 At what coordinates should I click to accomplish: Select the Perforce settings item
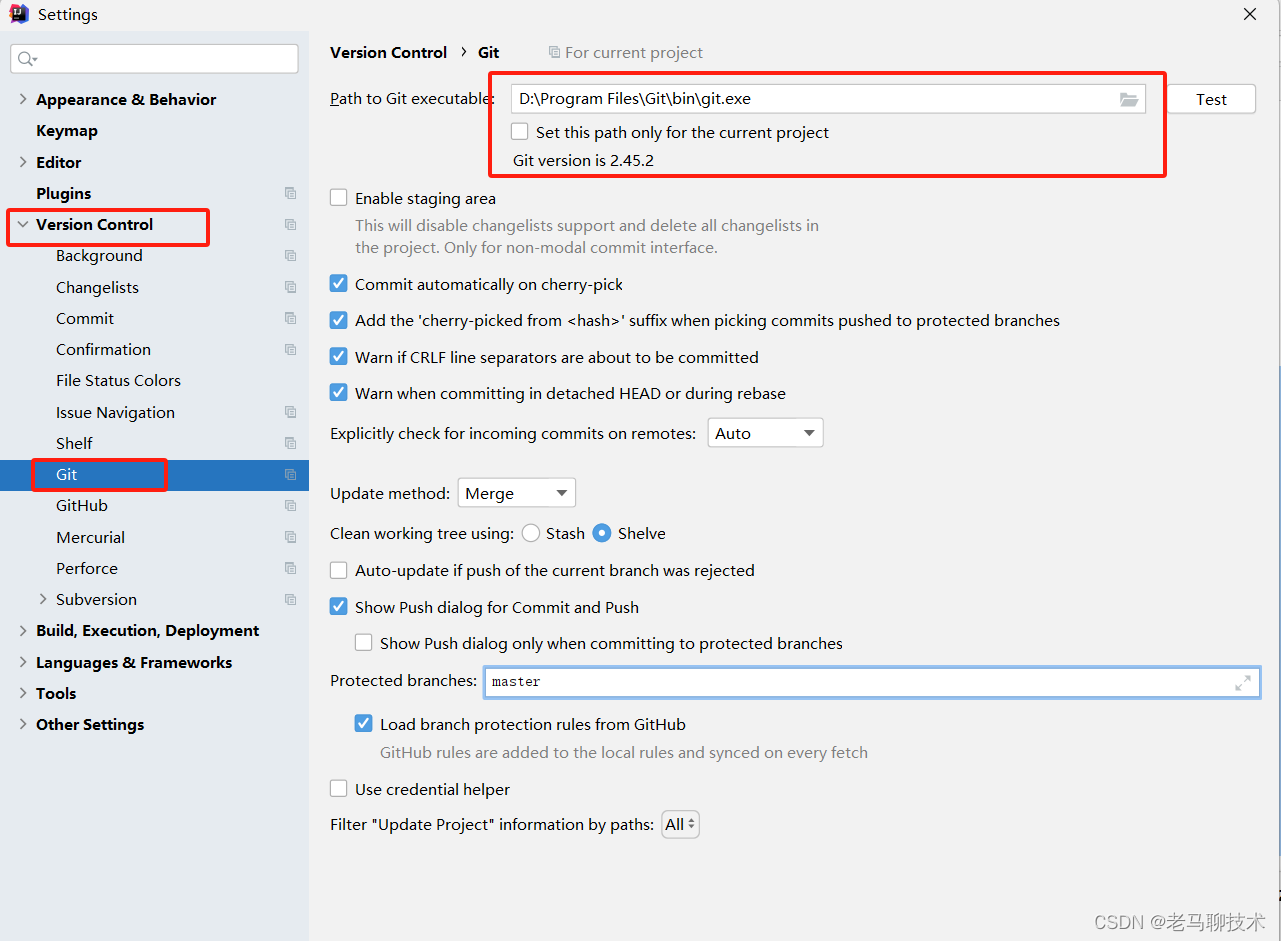(x=87, y=568)
